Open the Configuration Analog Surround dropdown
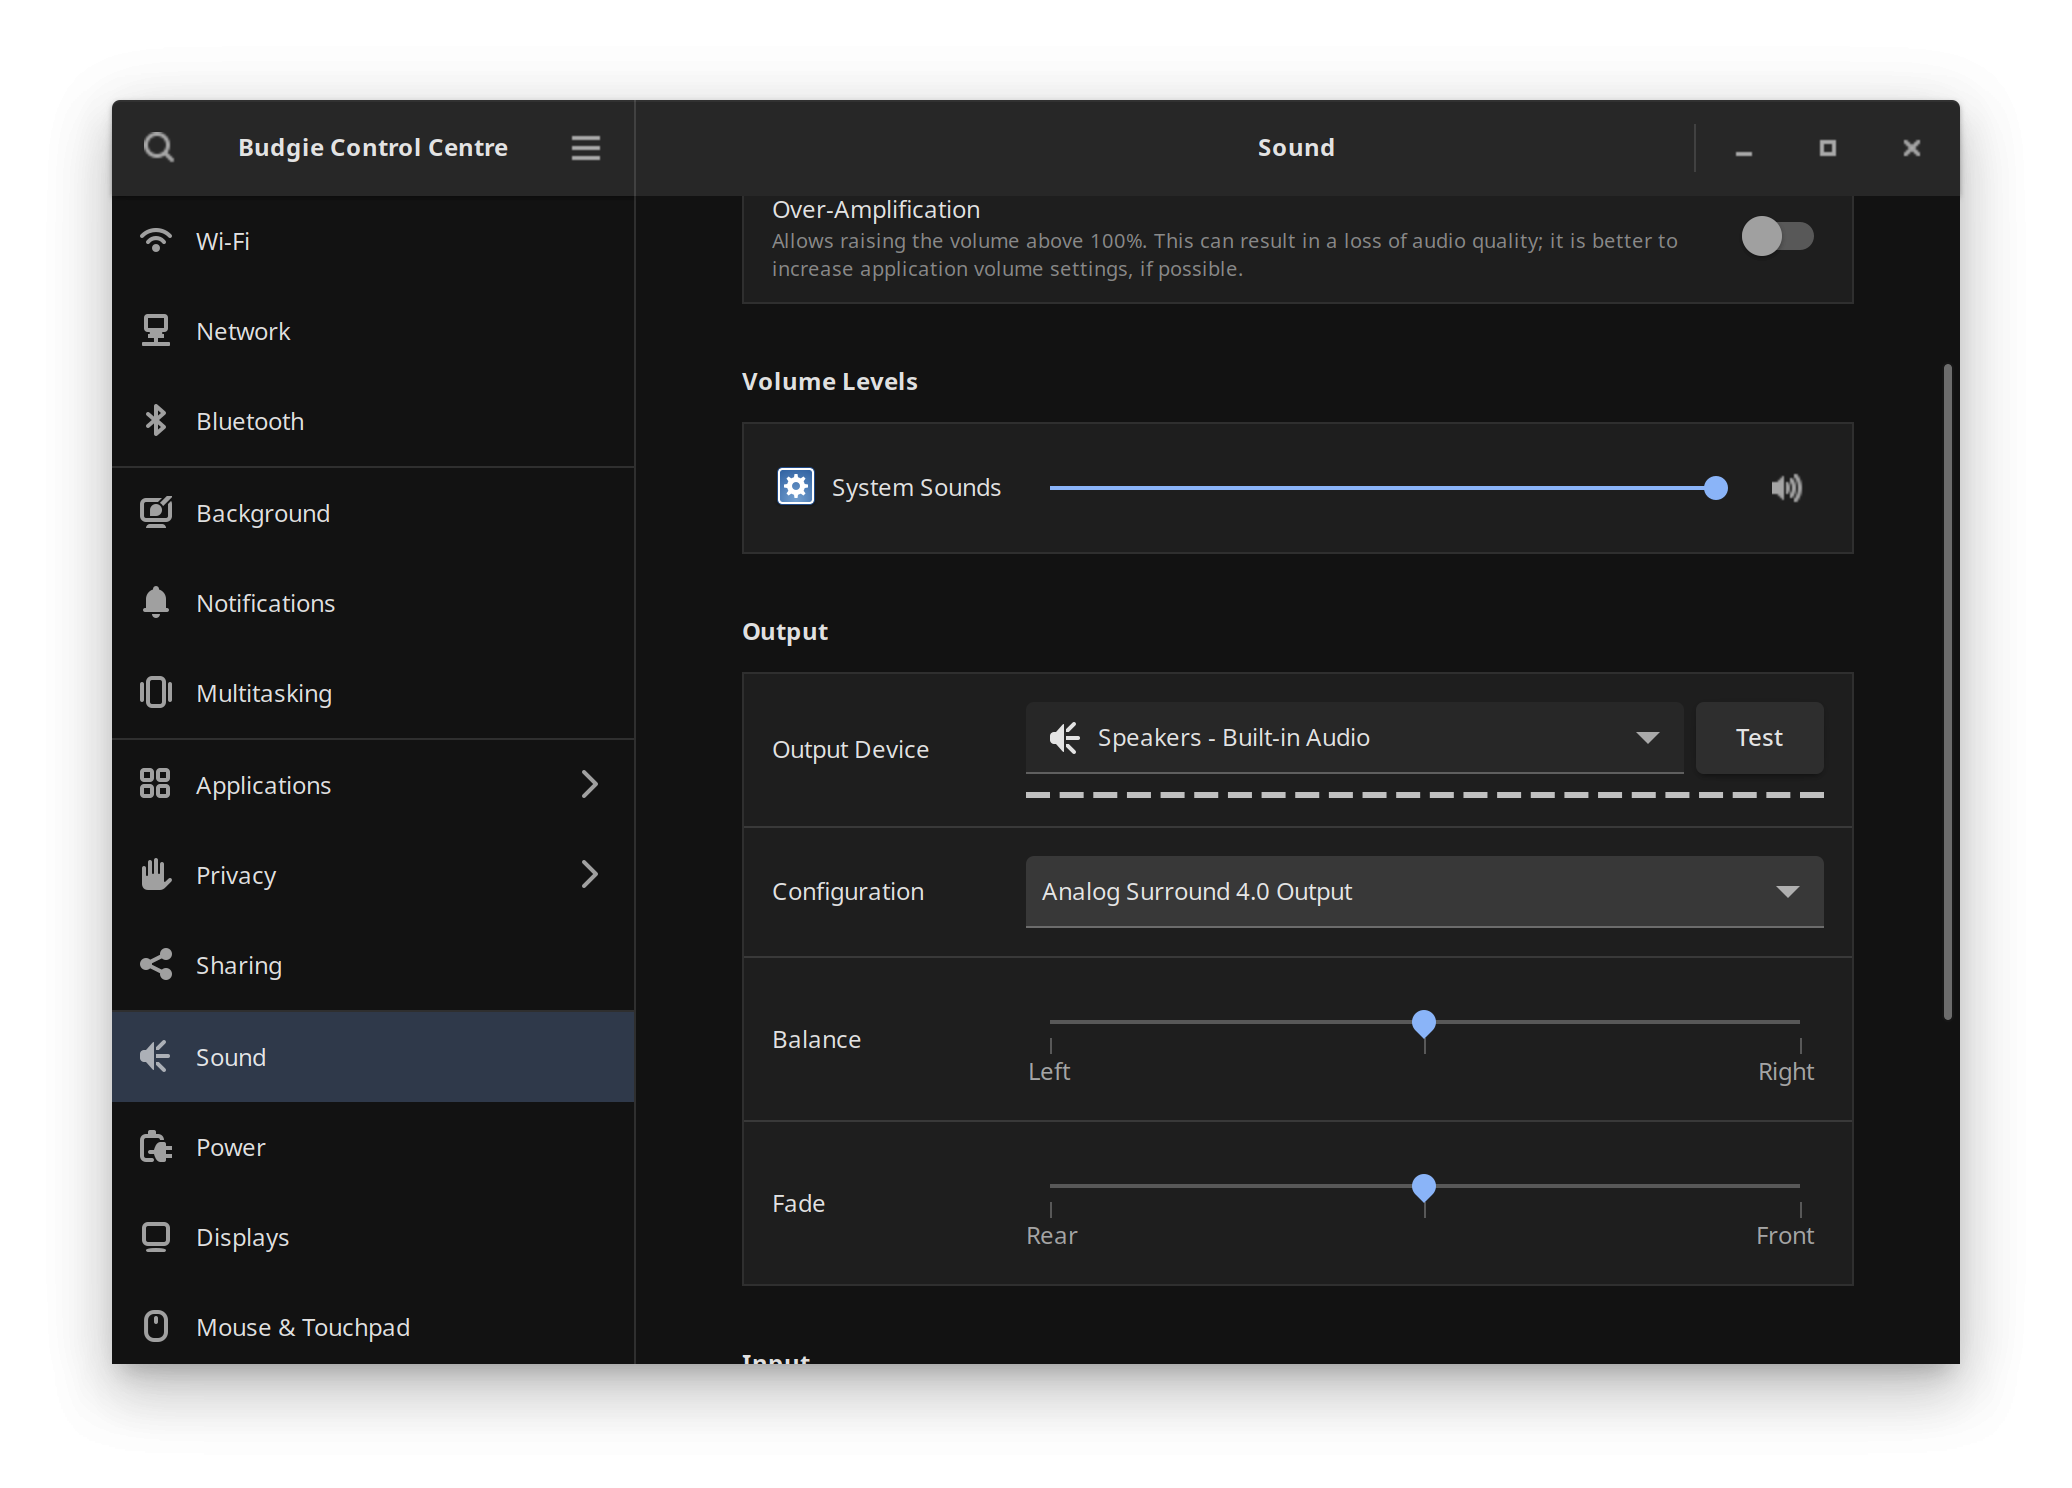The image size is (2072, 1488). click(1424, 892)
